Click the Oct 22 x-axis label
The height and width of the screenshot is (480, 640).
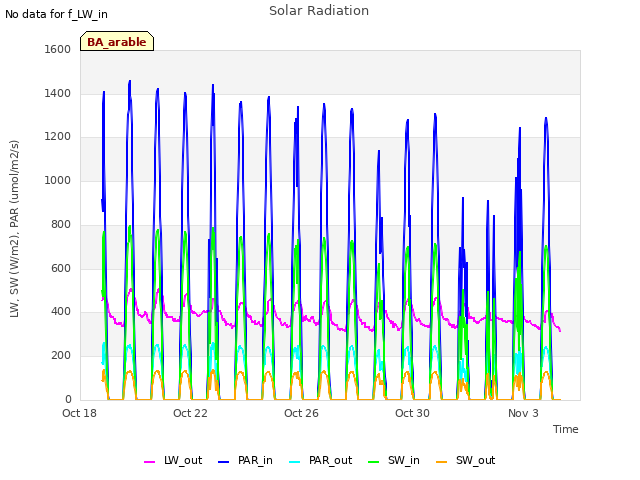190,413
